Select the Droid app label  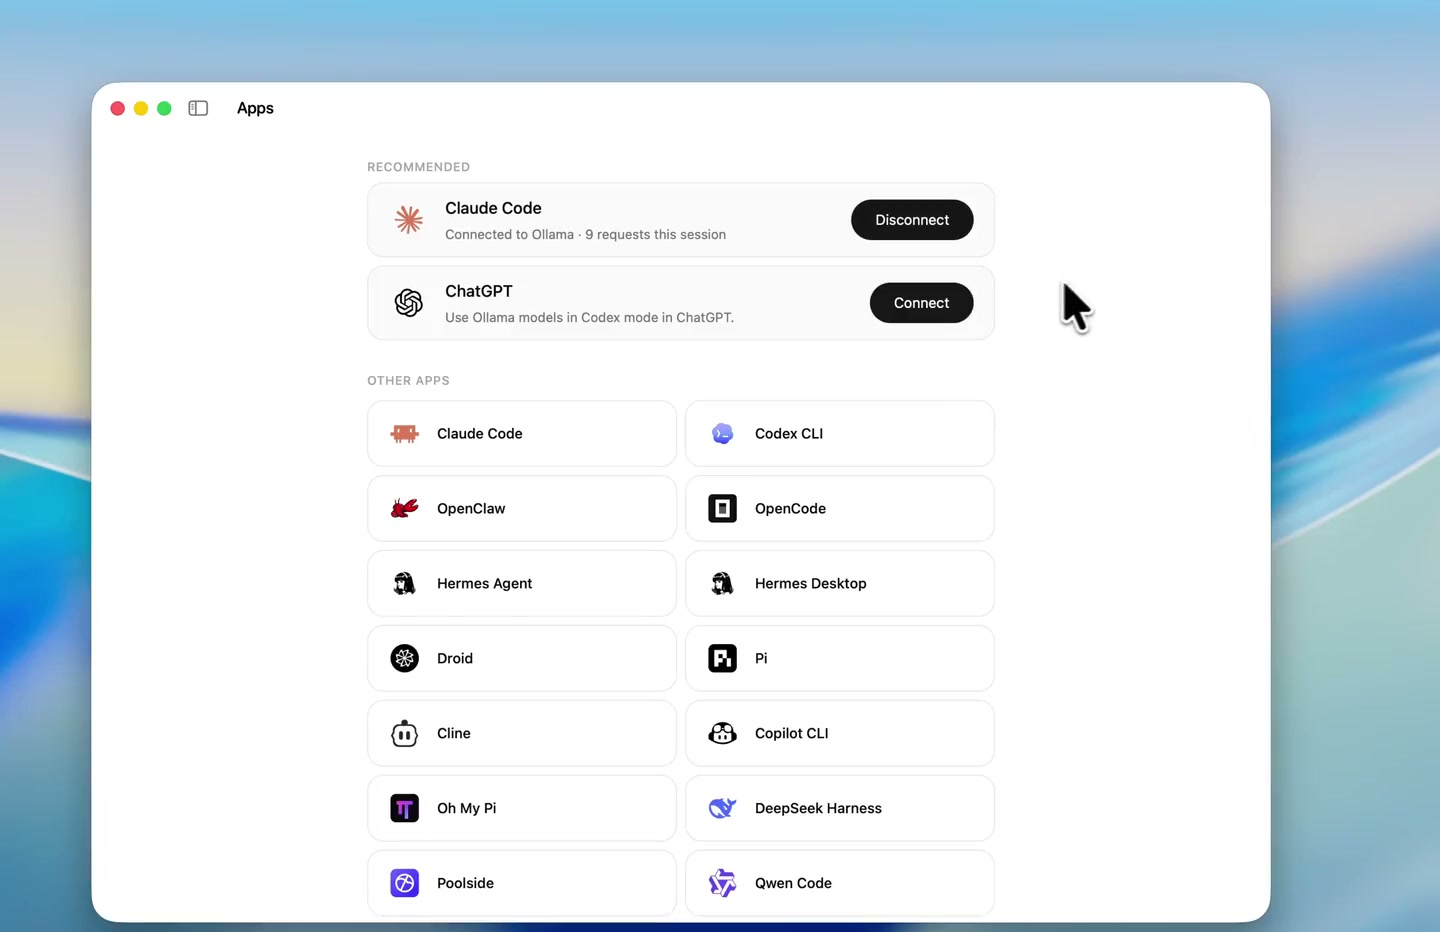pyautogui.click(x=455, y=659)
